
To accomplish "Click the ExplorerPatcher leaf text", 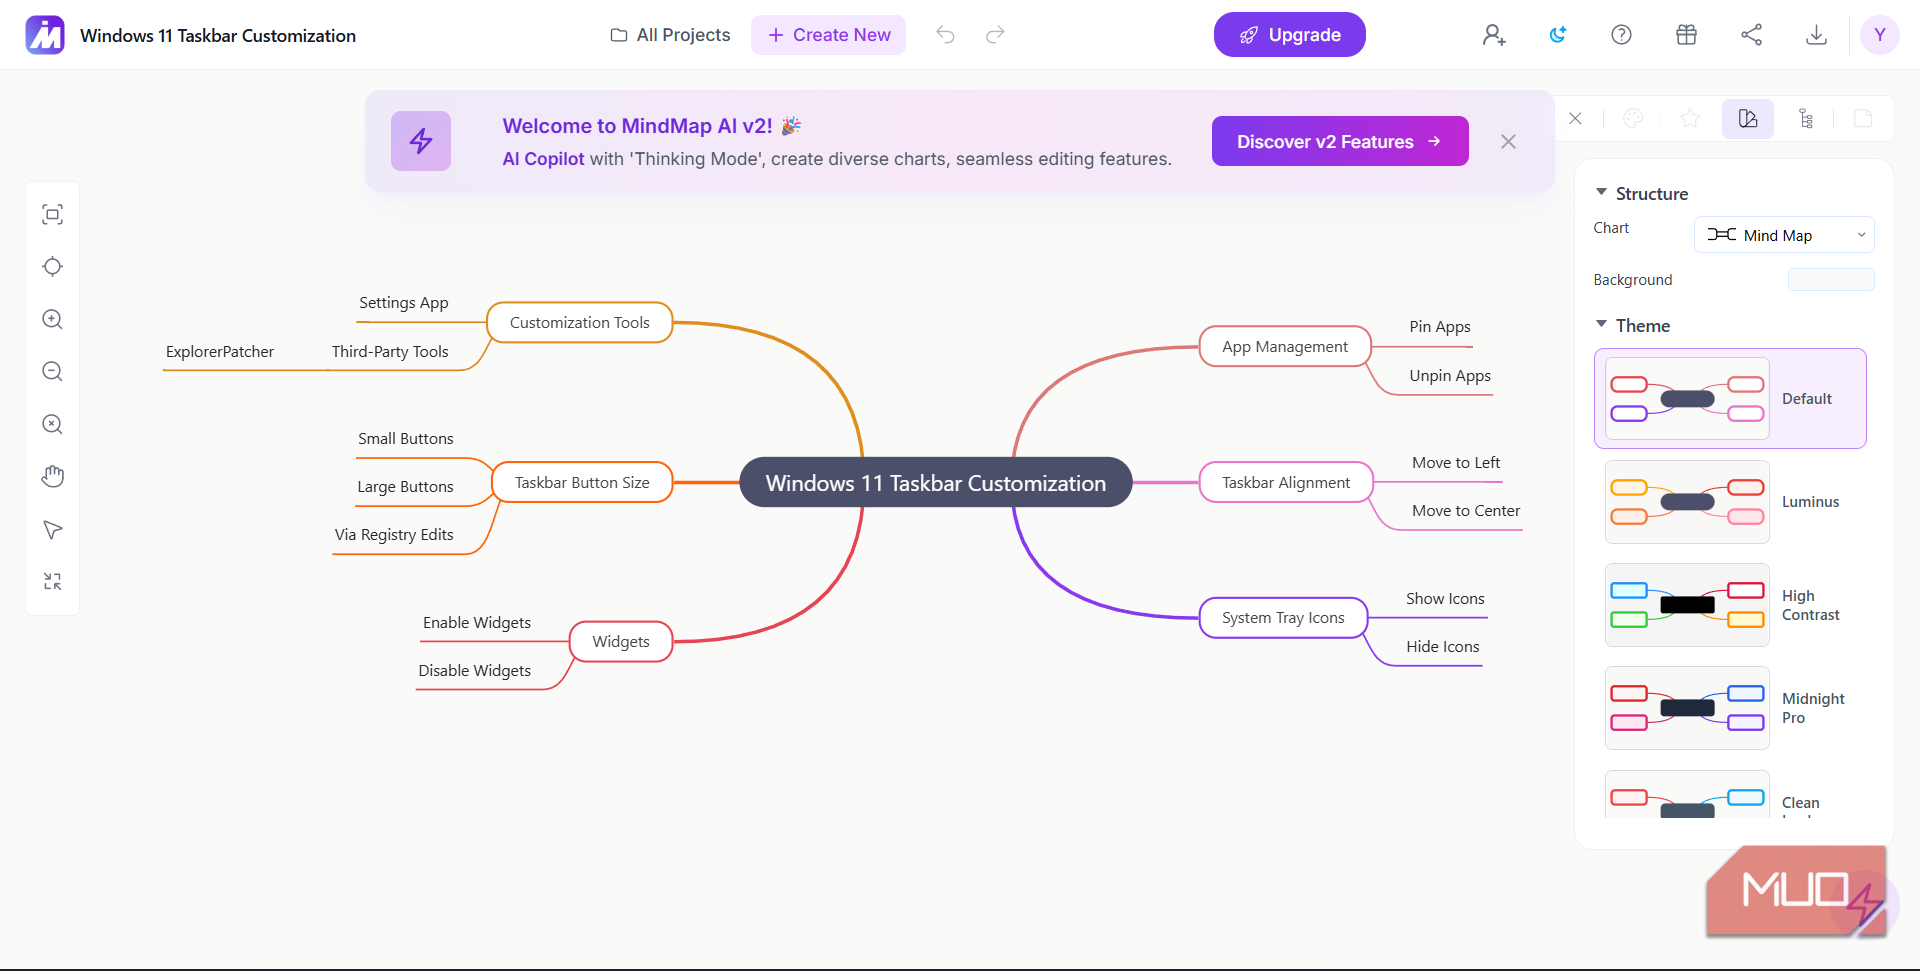I will (x=220, y=352).
